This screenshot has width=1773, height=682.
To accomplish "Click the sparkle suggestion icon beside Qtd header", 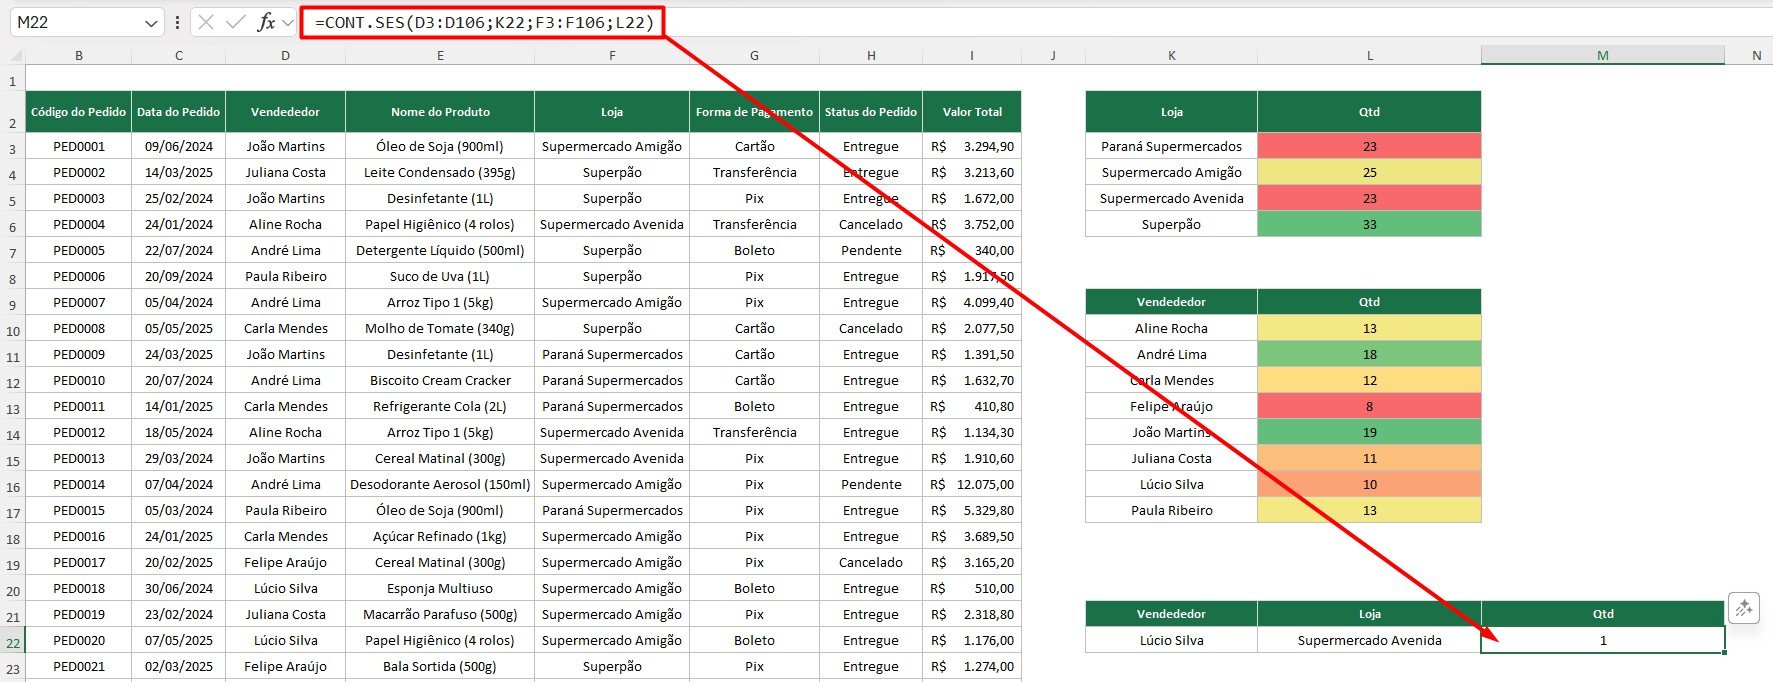I will click(x=1744, y=608).
